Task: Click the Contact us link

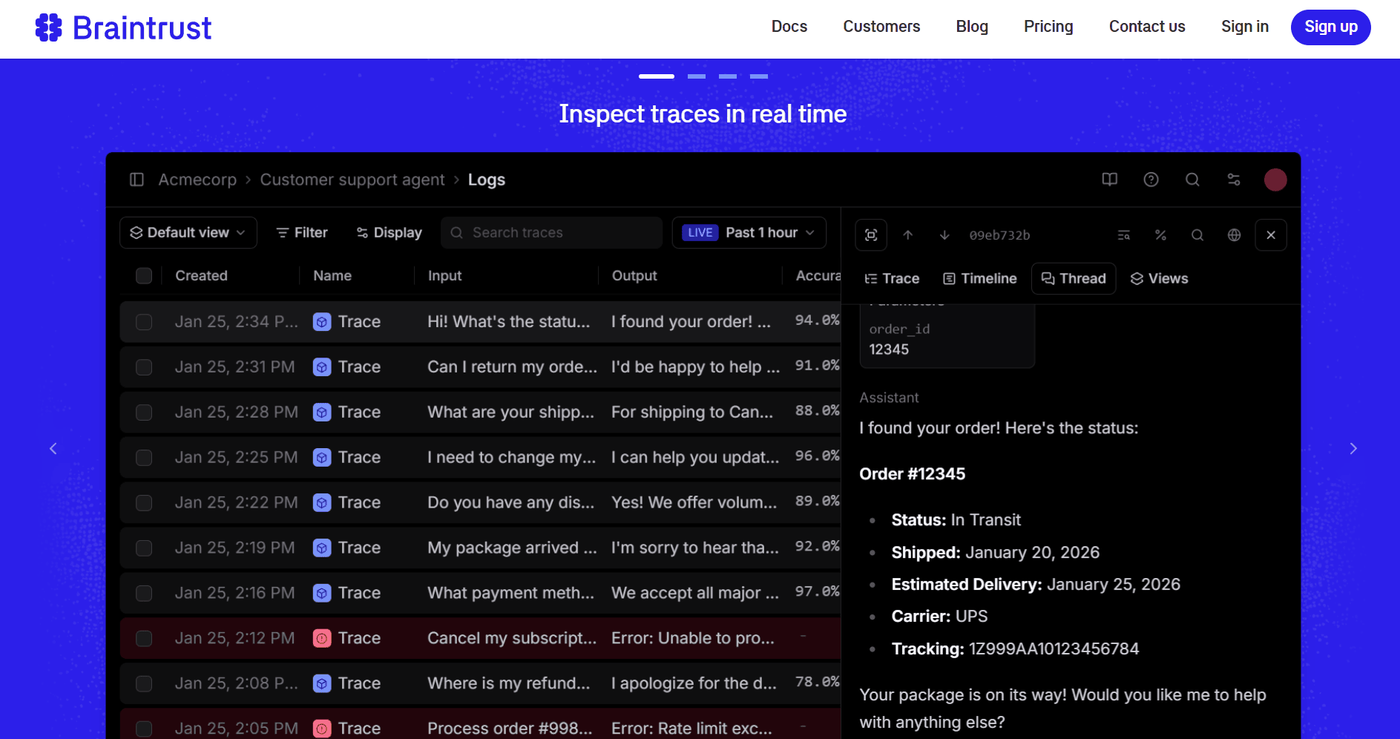Action: click(1147, 27)
